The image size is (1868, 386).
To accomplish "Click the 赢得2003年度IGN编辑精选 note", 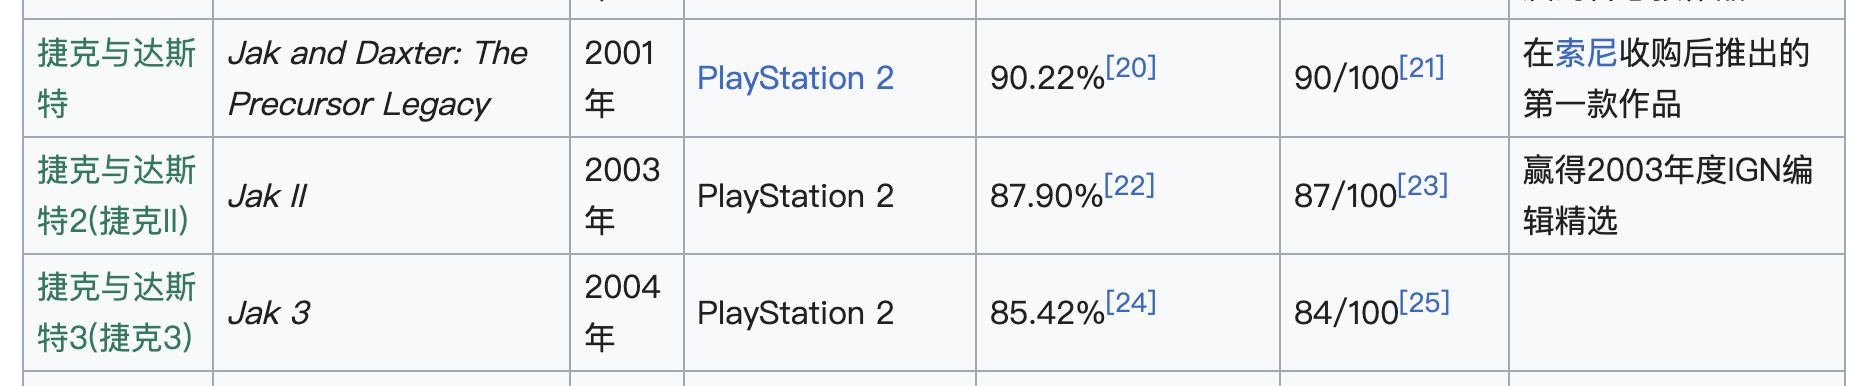I will [1668, 195].
